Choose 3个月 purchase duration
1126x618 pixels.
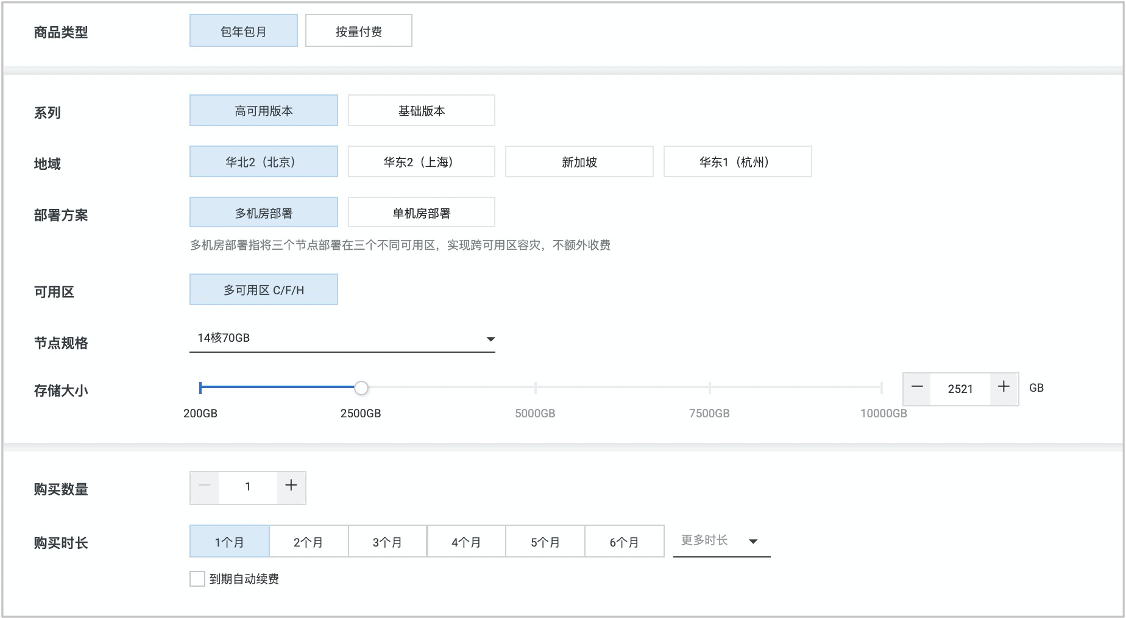pos(387,542)
